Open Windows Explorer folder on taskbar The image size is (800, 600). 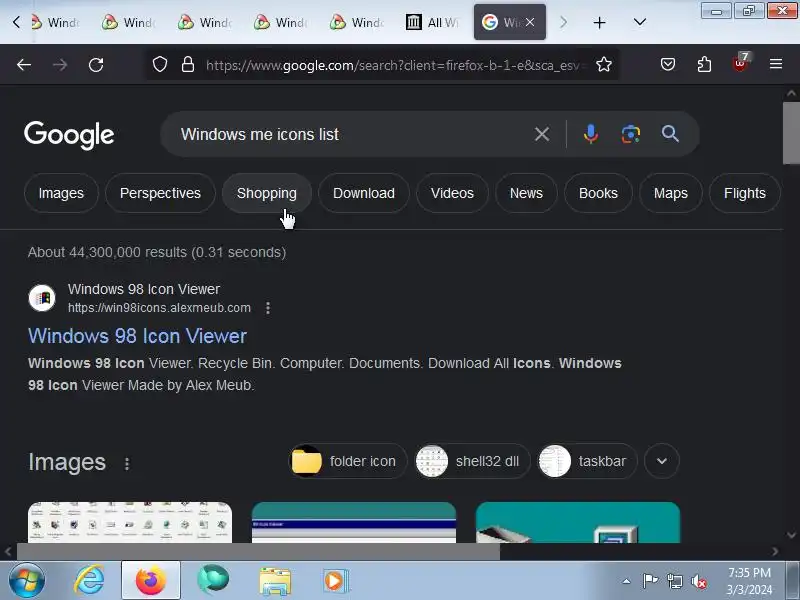pos(274,581)
